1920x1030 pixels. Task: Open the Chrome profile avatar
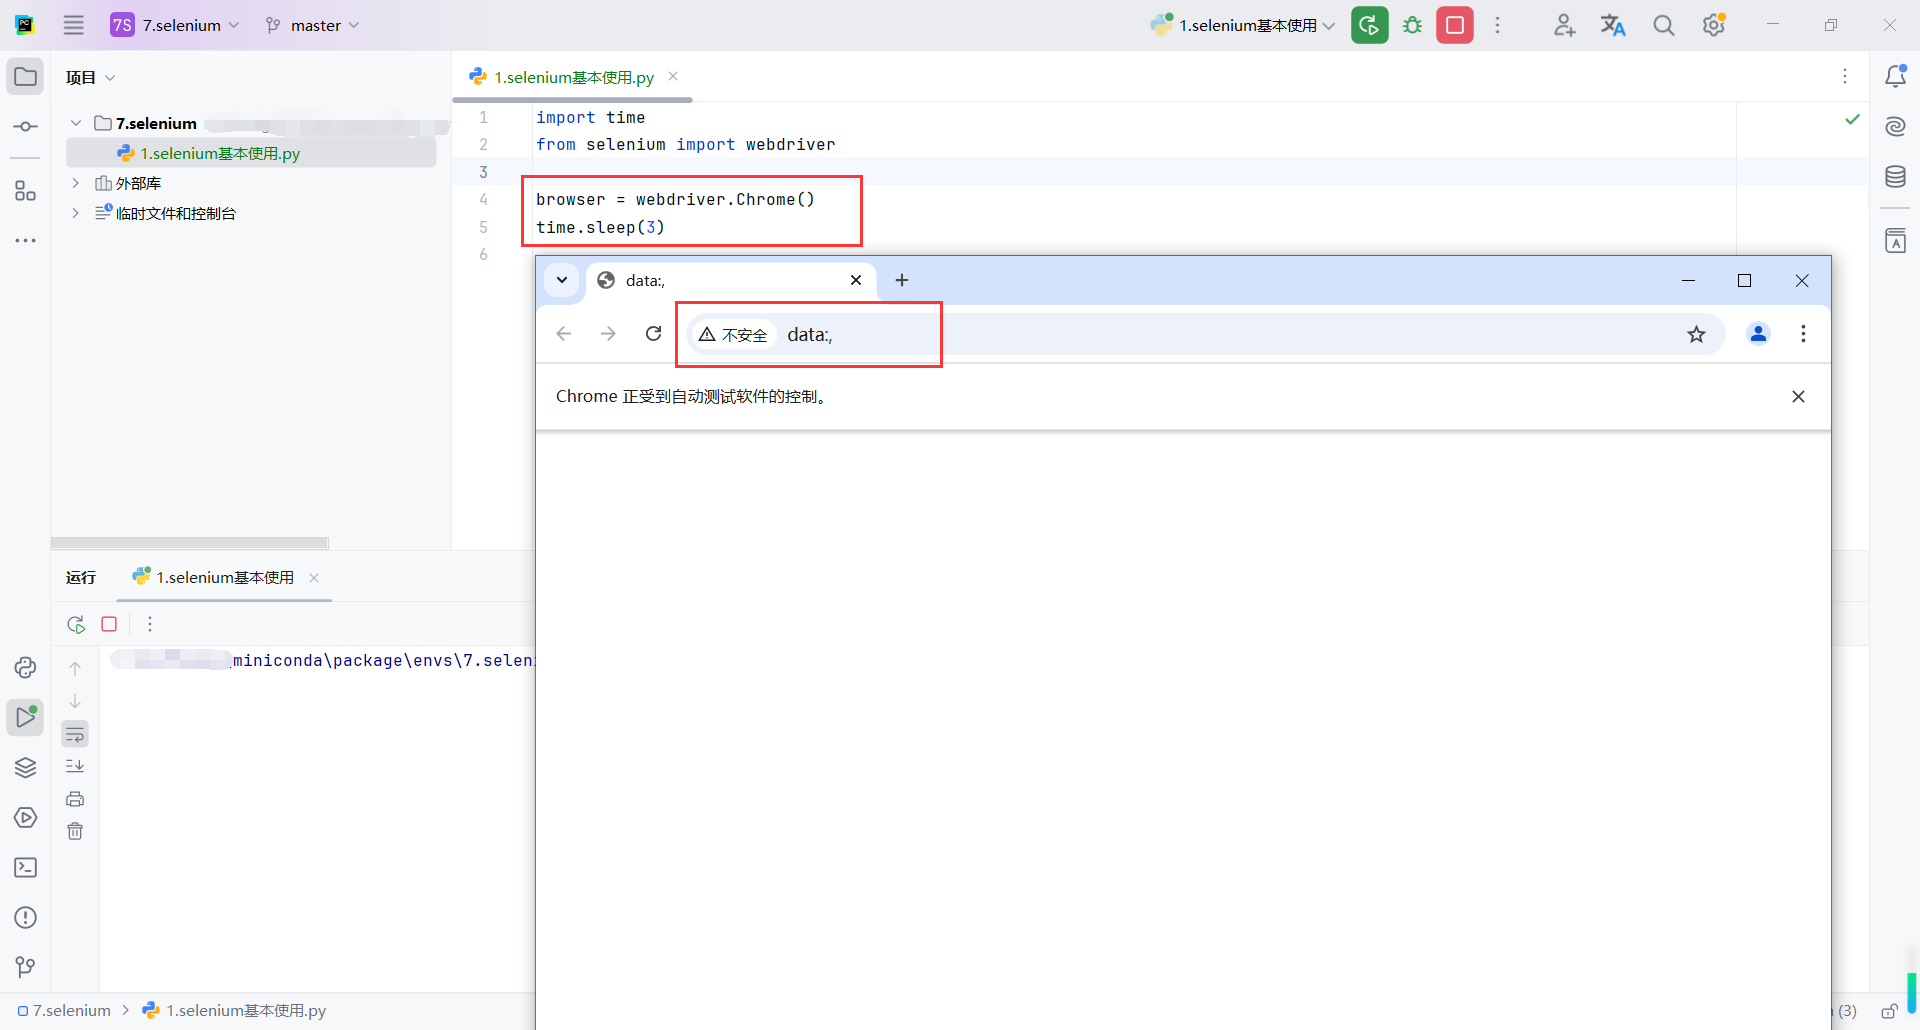(1758, 334)
